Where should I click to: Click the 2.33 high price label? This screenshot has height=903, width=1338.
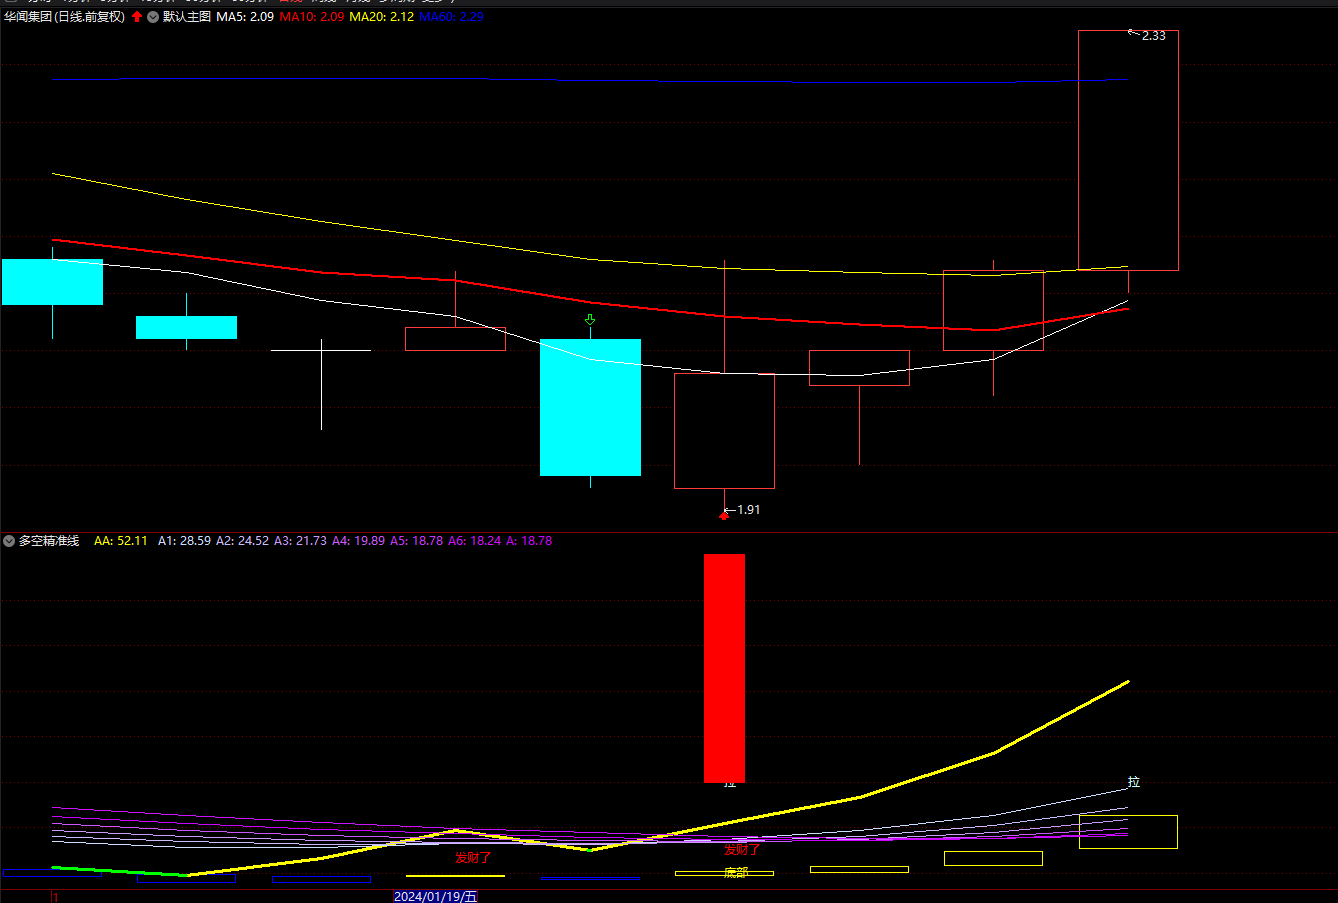1153,36
